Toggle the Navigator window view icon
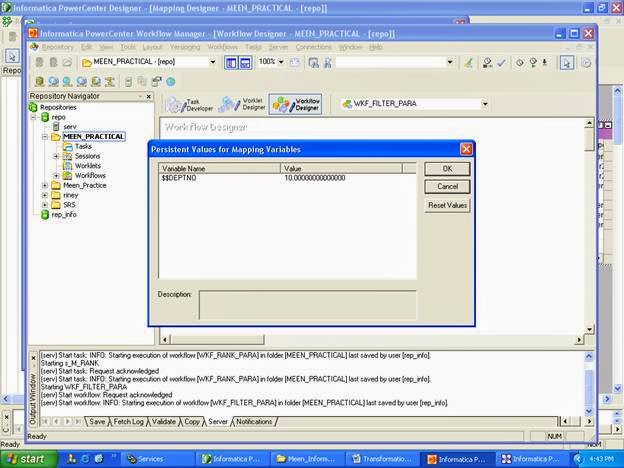 (231, 63)
